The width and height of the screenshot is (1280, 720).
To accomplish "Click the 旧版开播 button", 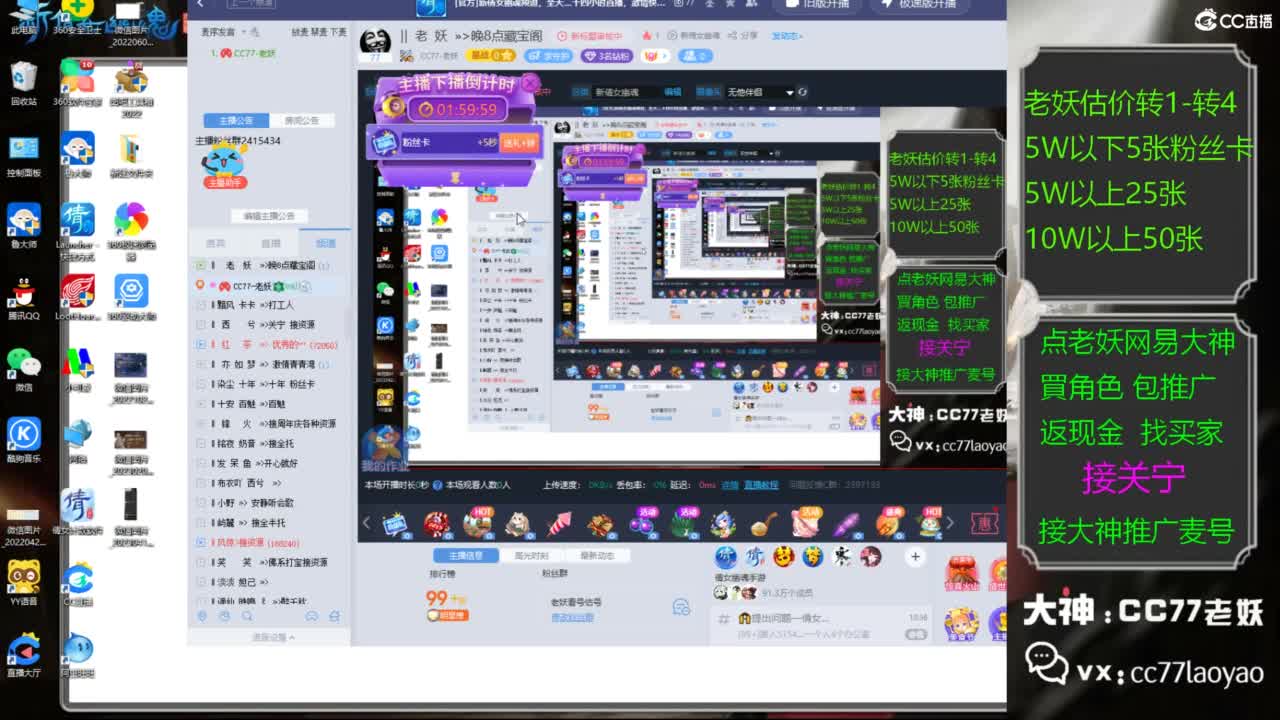I will 819,4.
